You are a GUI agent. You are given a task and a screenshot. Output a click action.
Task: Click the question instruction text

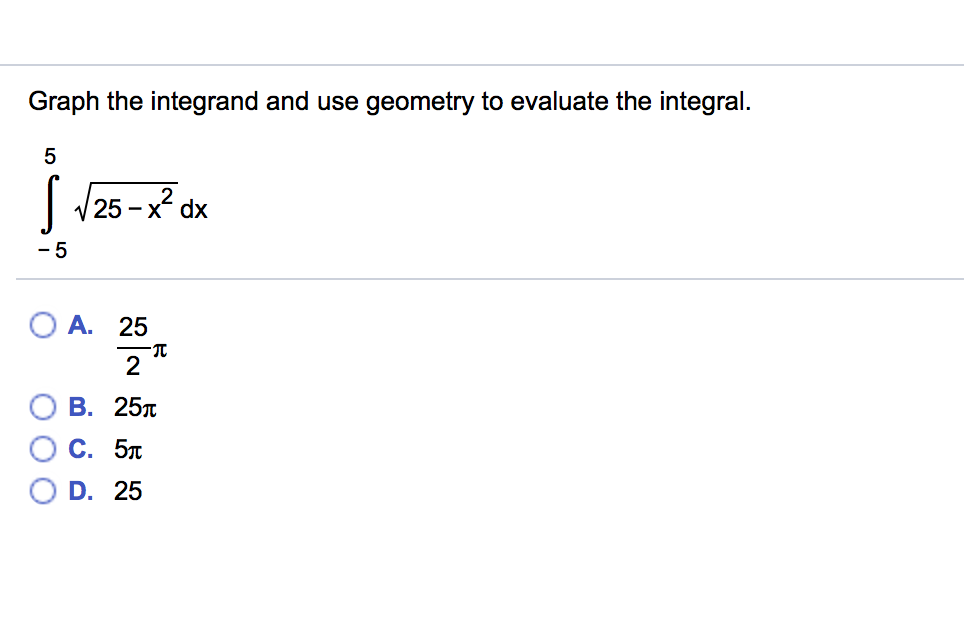click(389, 101)
